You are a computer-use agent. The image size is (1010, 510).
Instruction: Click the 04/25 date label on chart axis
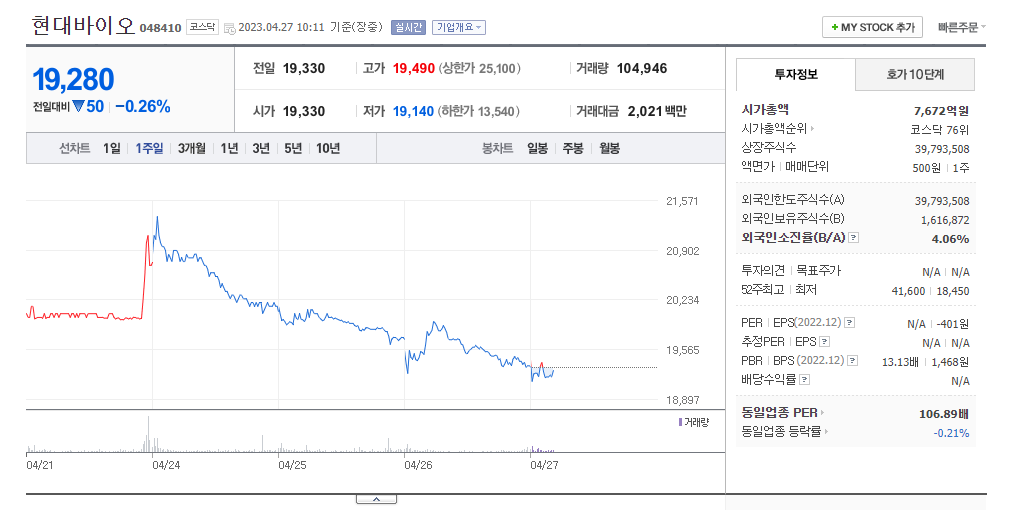tap(292, 465)
